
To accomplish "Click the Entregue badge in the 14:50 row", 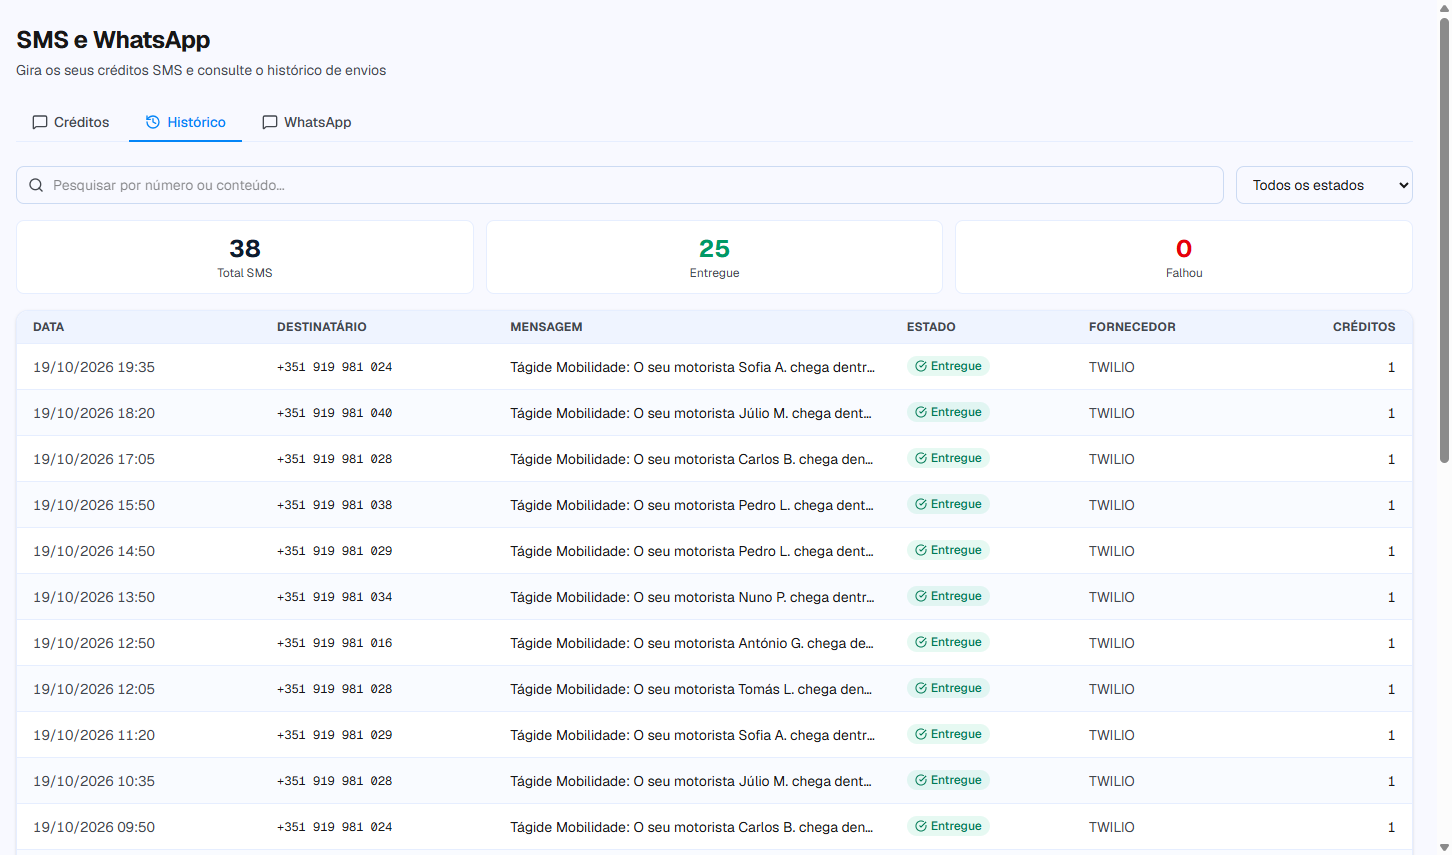I will [x=948, y=550].
